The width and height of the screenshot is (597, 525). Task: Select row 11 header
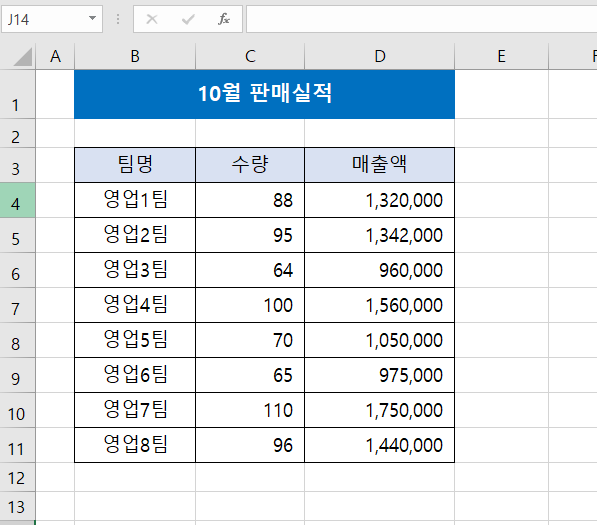point(18,445)
